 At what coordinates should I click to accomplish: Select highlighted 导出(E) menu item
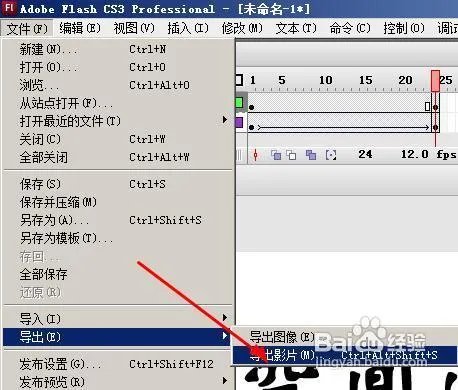[x=117, y=337]
